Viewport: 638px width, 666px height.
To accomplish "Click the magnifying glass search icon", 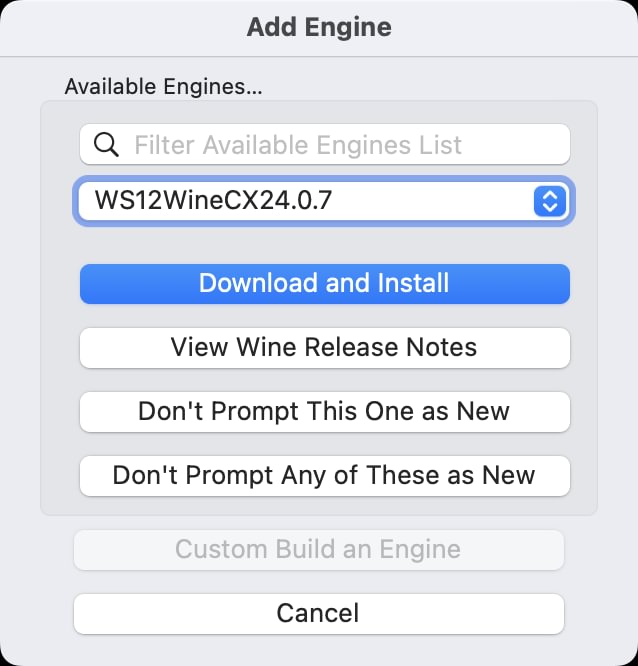I will pos(106,145).
